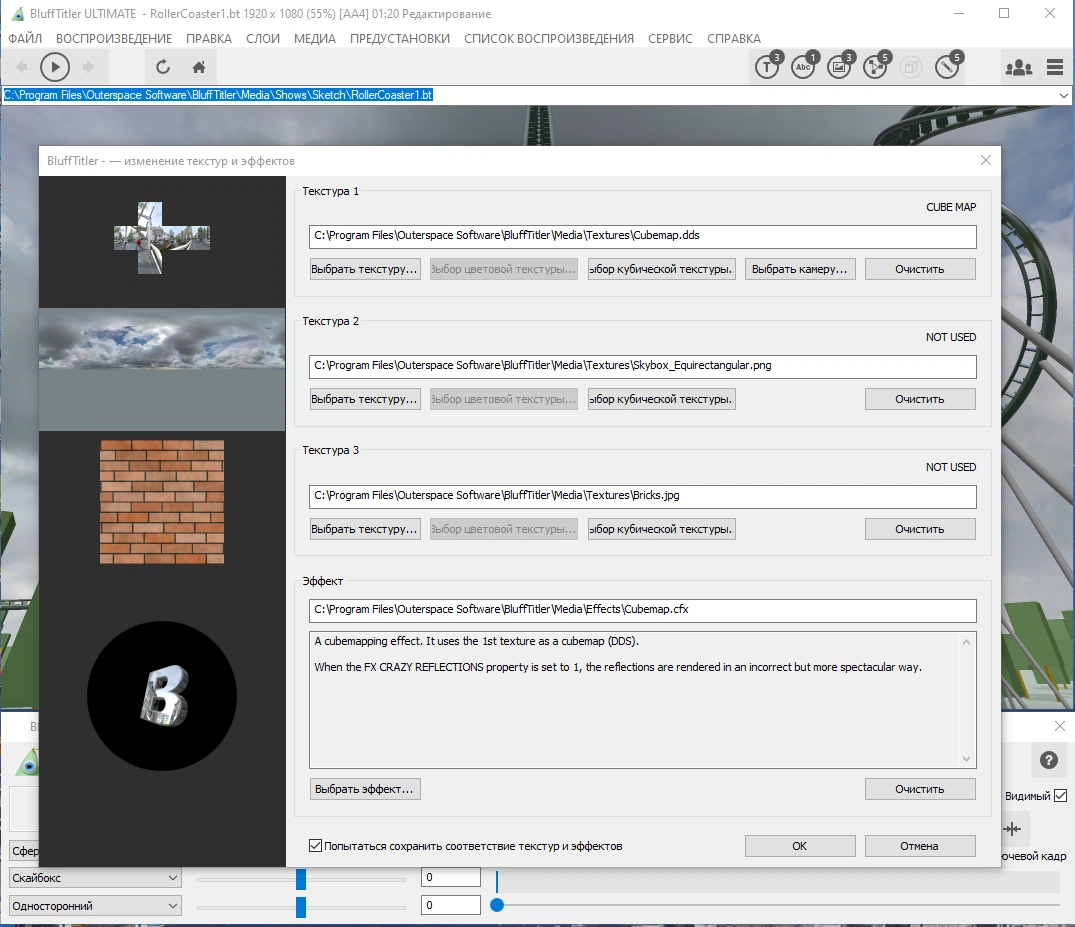Open the sketch/line layers icon
The image size is (1075, 927).
[948, 66]
